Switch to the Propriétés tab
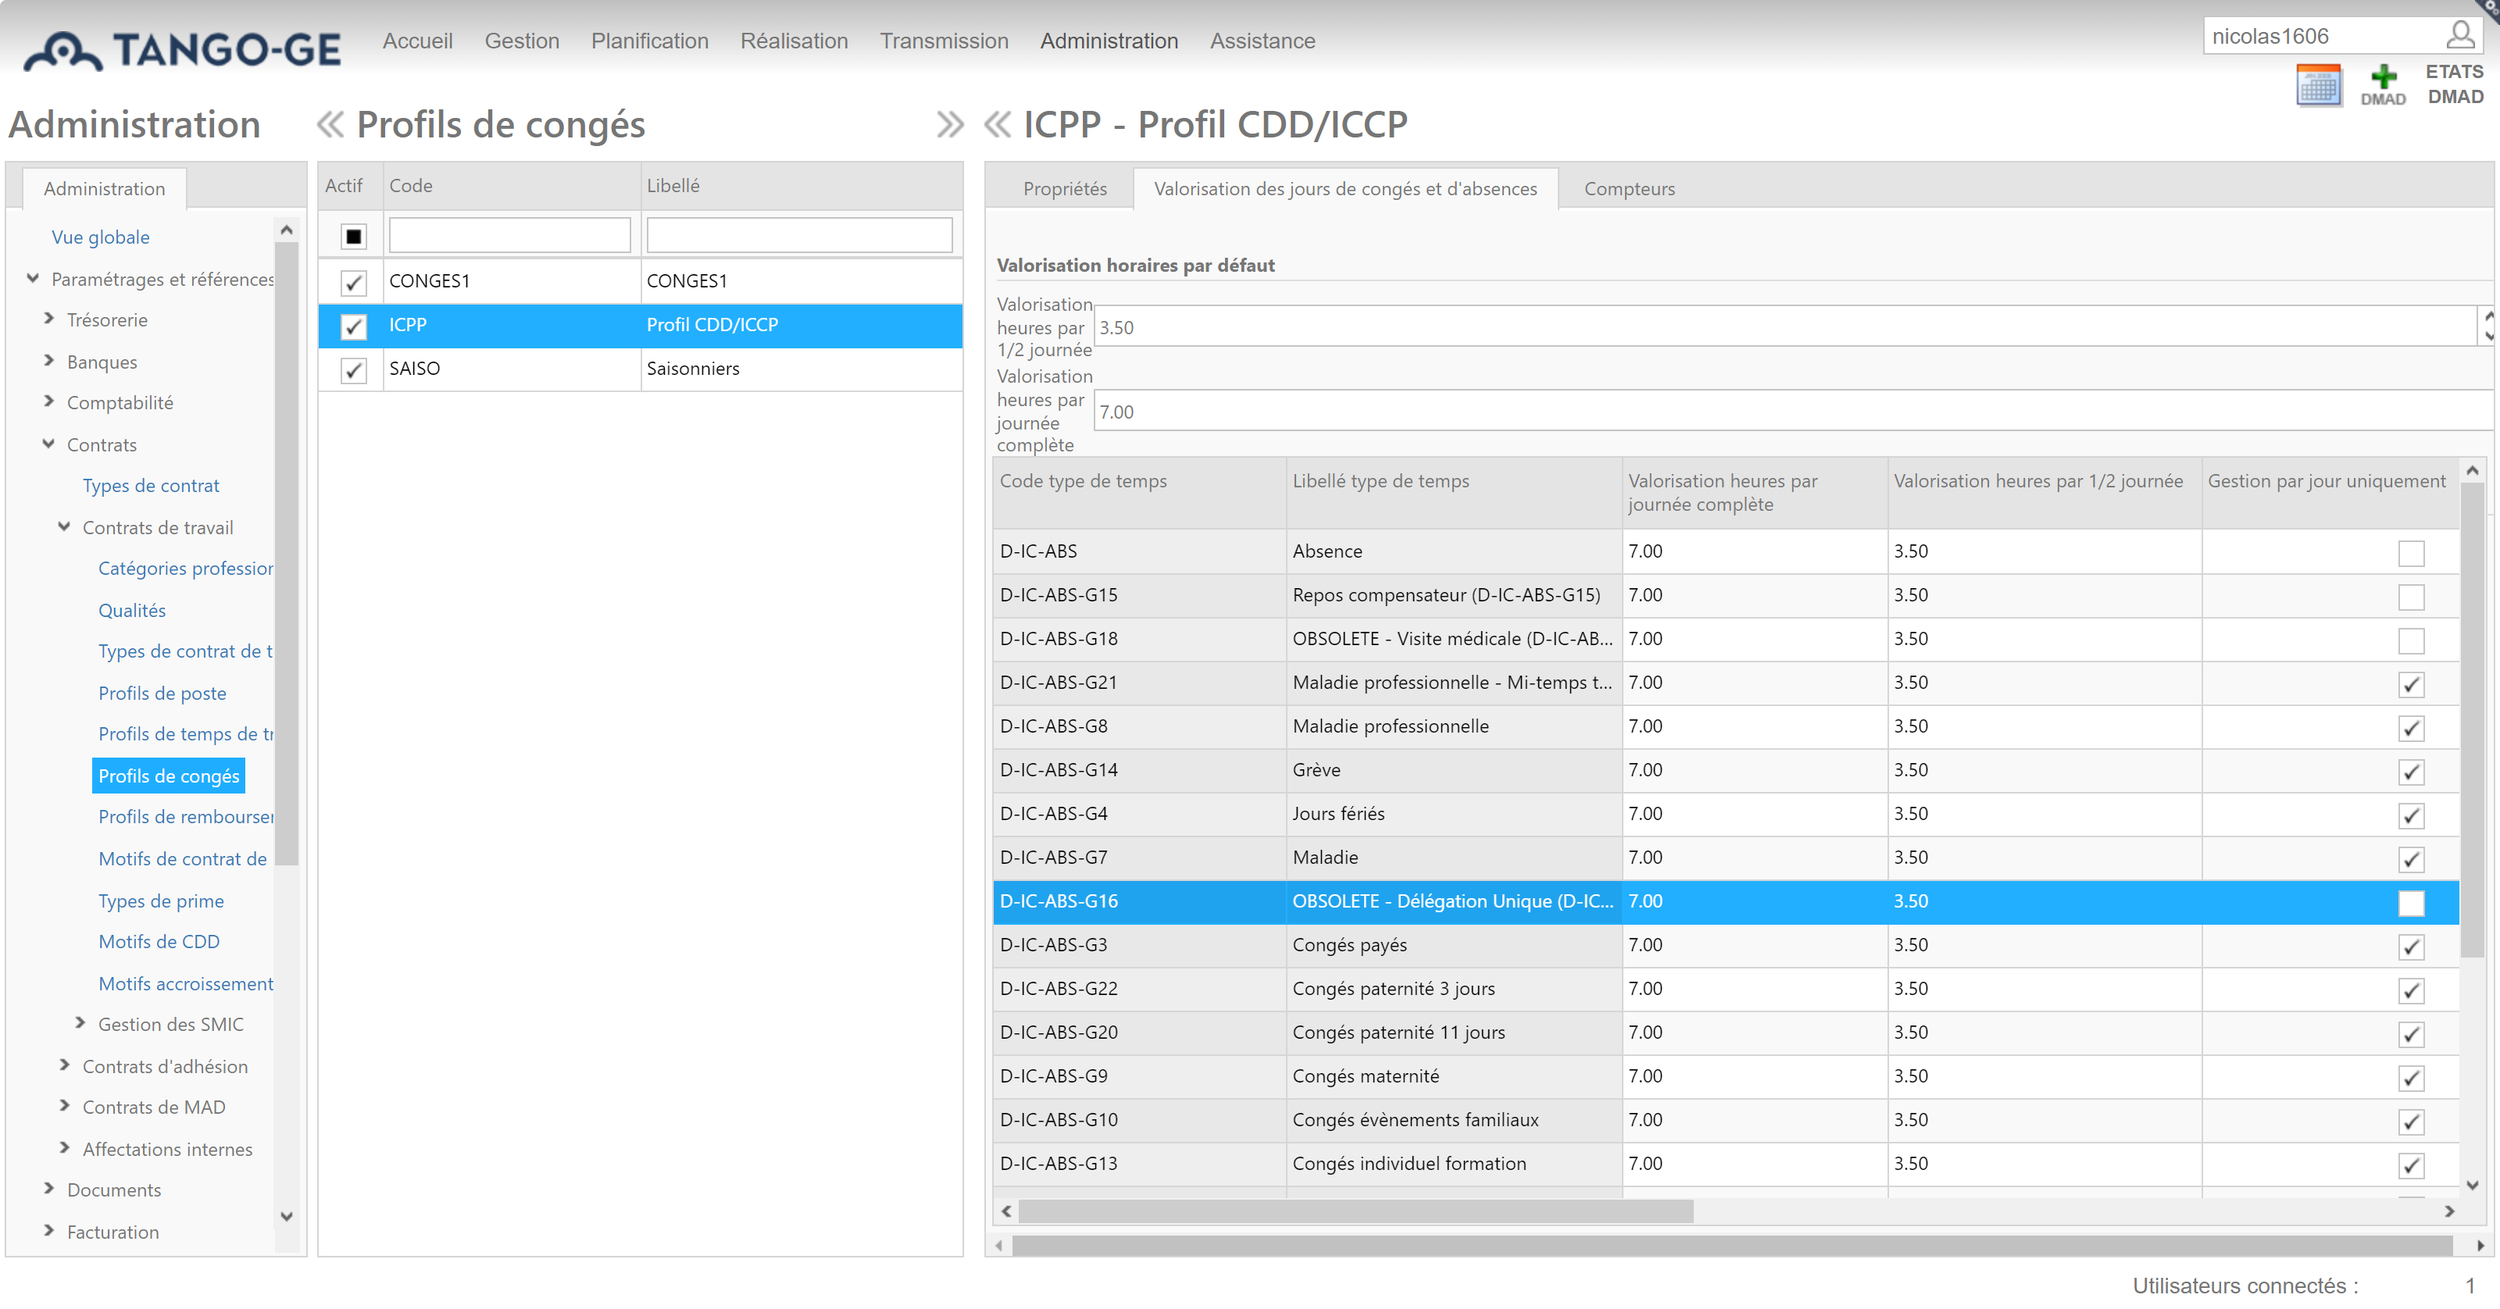 tap(1065, 189)
